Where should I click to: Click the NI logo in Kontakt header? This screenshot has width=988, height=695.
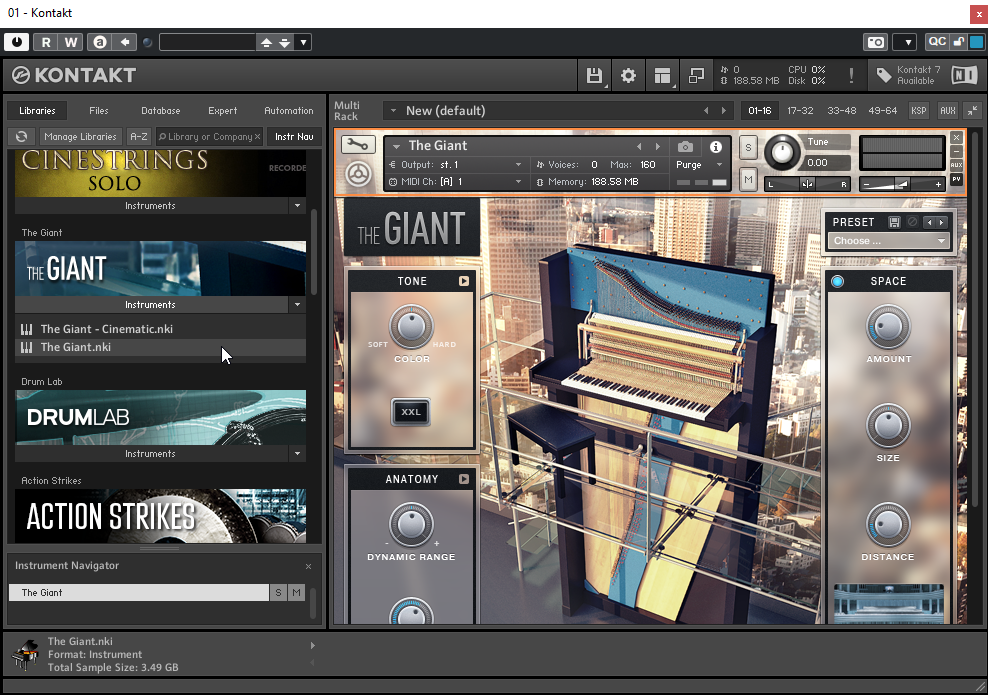[963, 75]
